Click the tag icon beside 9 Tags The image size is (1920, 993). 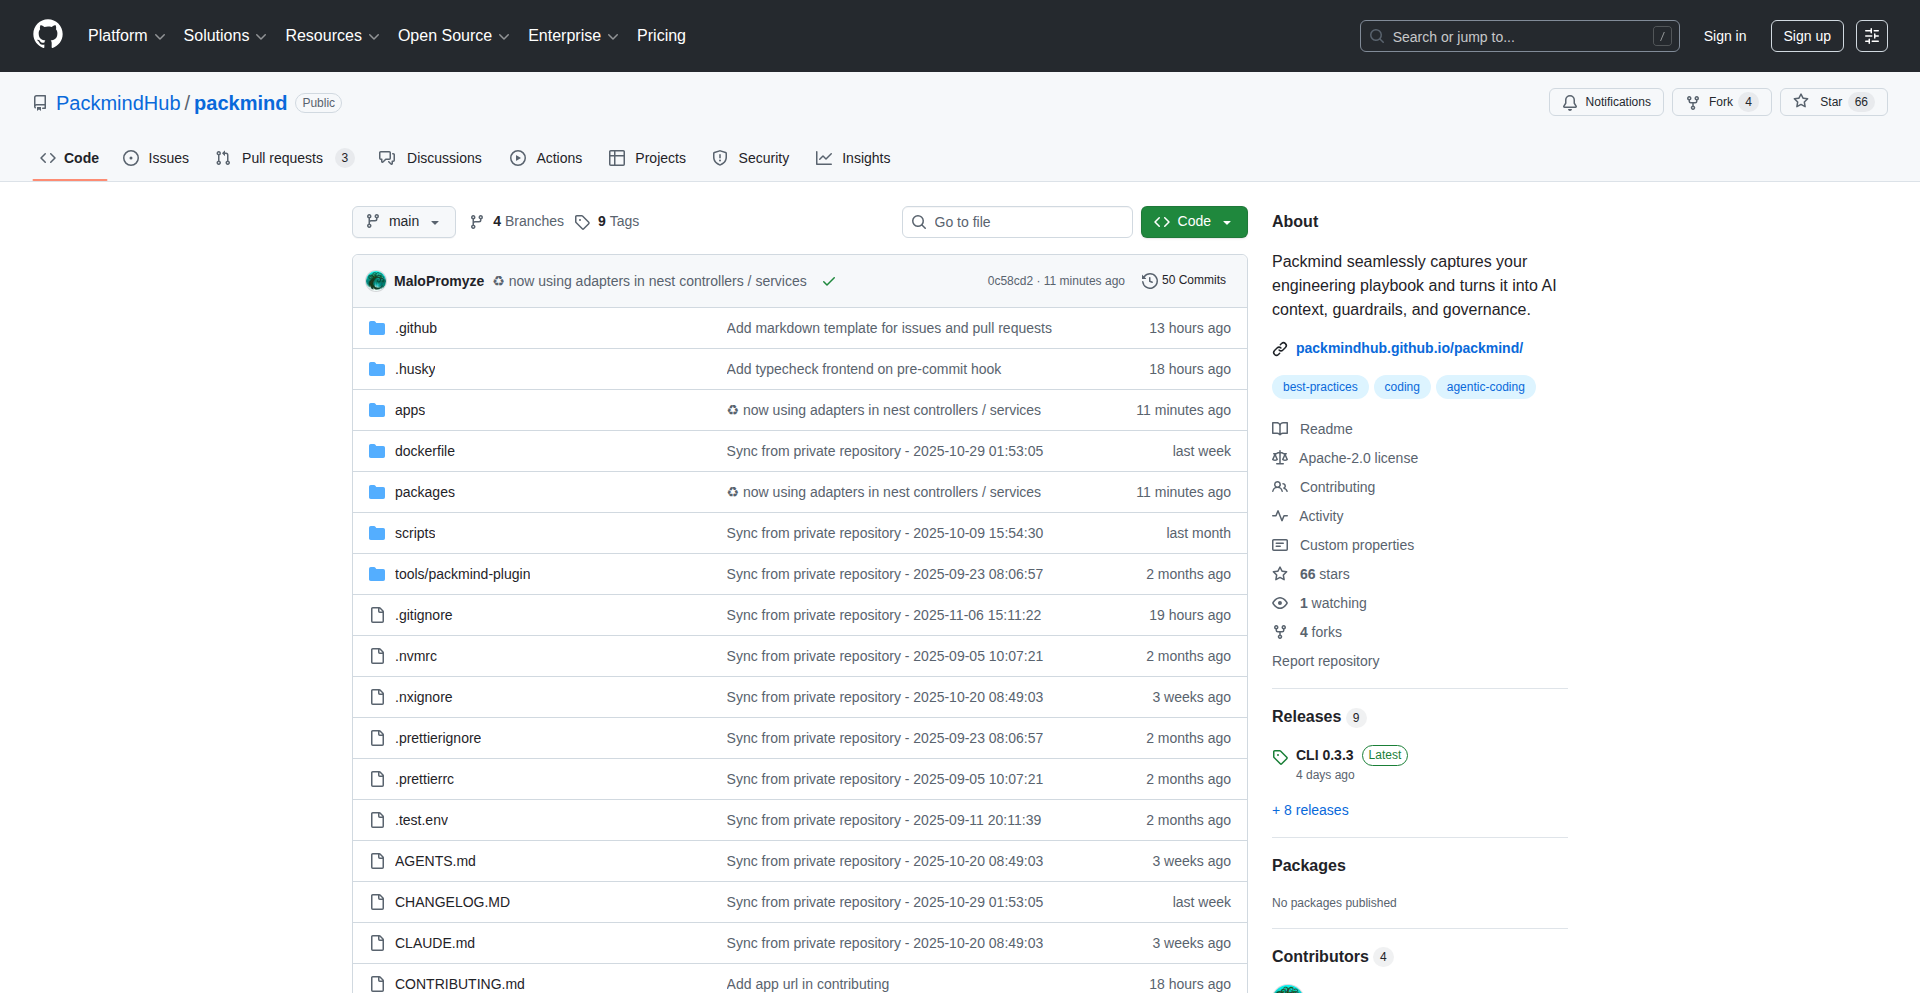[583, 221]
